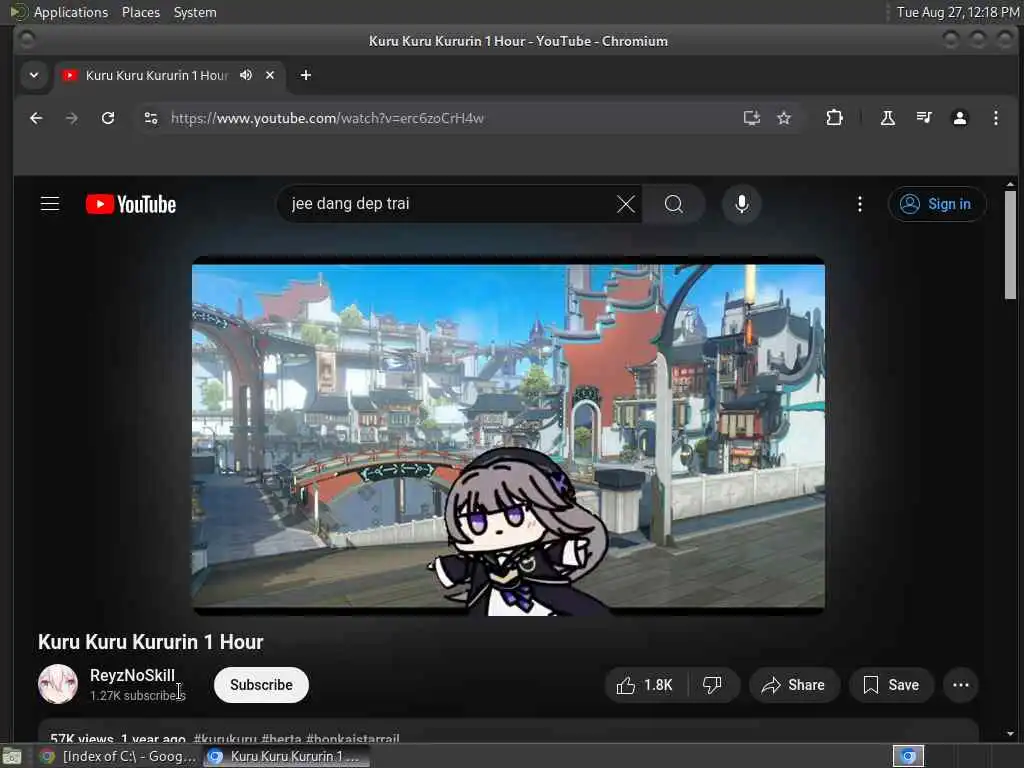The image size is (1024, 768).
Task: Share the video
Action: pyautogui.click(x=793, y=685)
